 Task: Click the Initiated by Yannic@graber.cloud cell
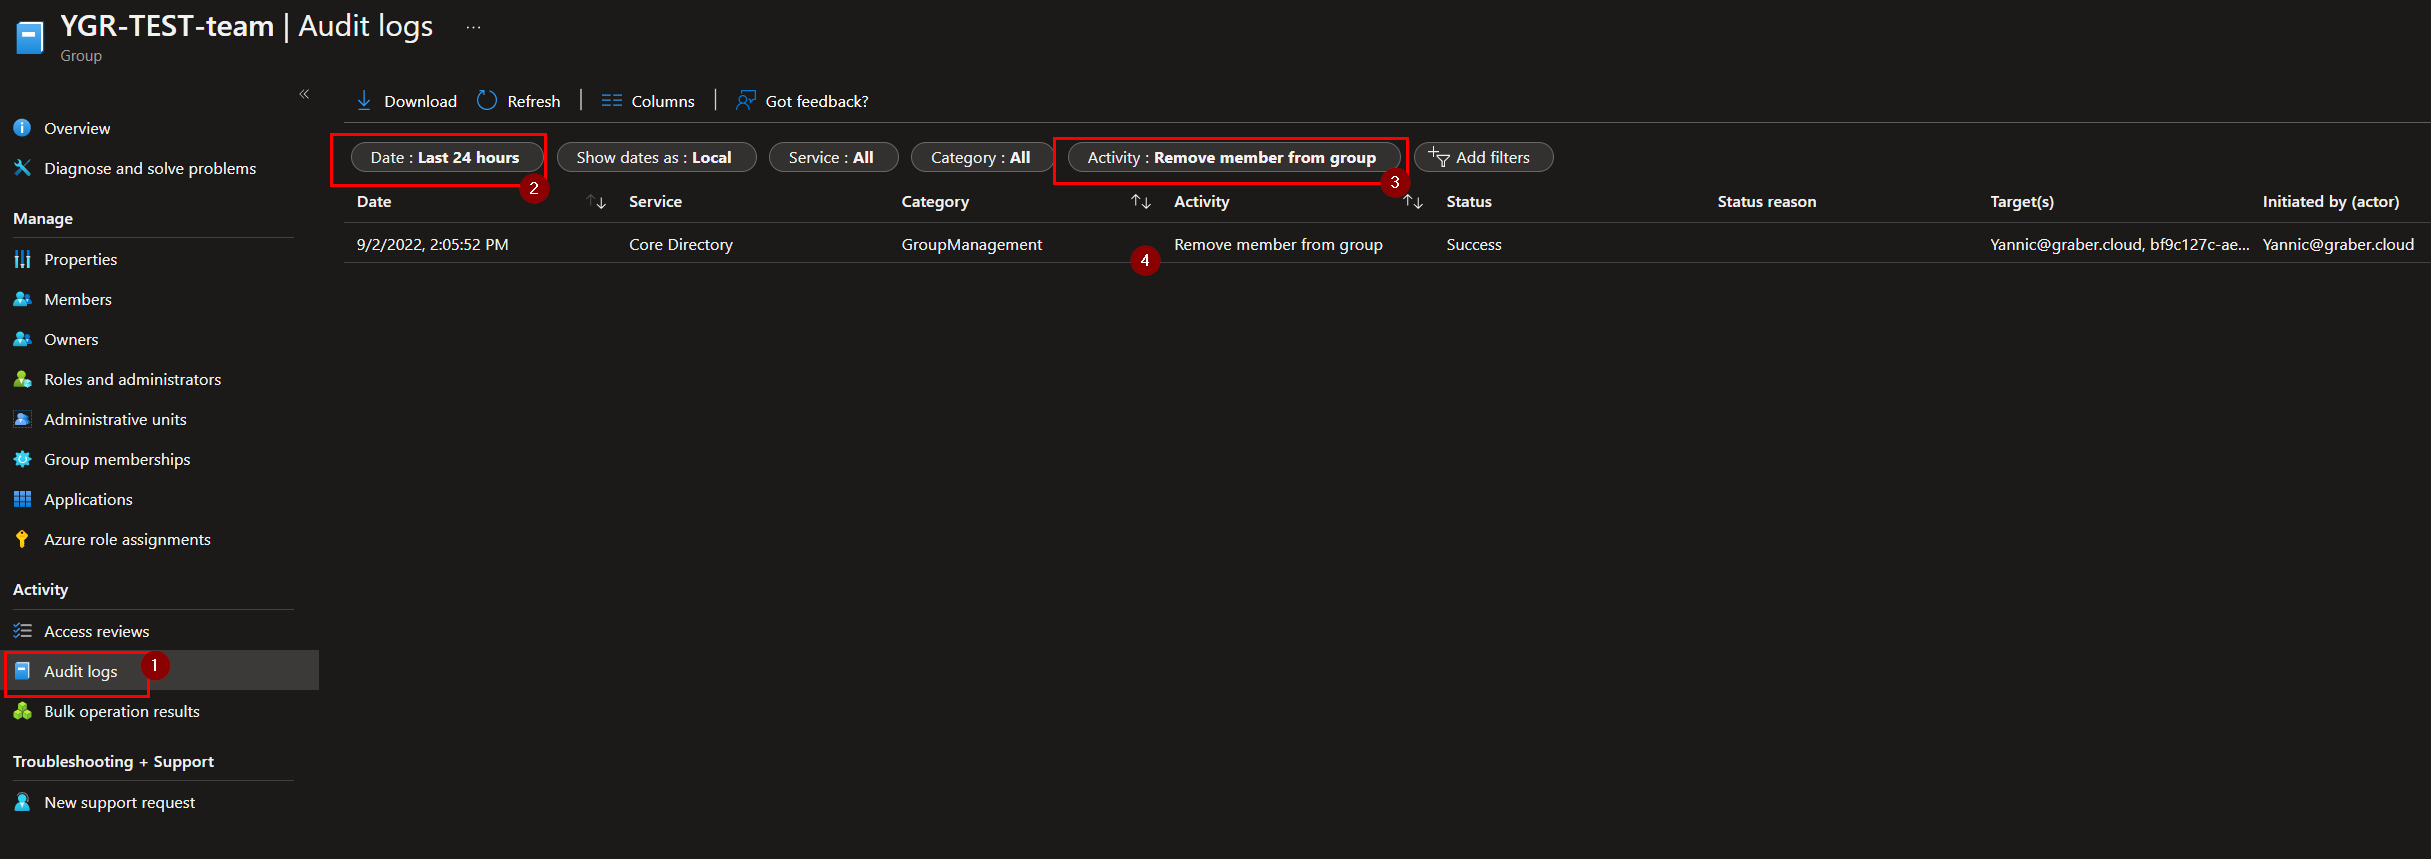2338,244
